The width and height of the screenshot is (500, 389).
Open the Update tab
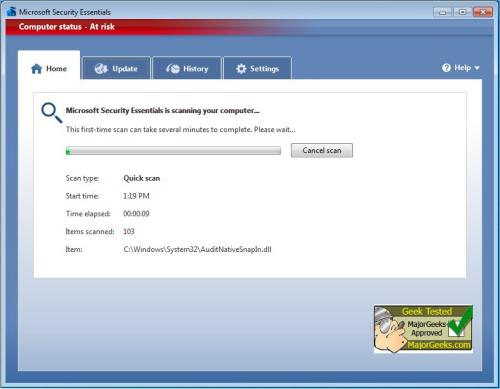tap(117, 68)
